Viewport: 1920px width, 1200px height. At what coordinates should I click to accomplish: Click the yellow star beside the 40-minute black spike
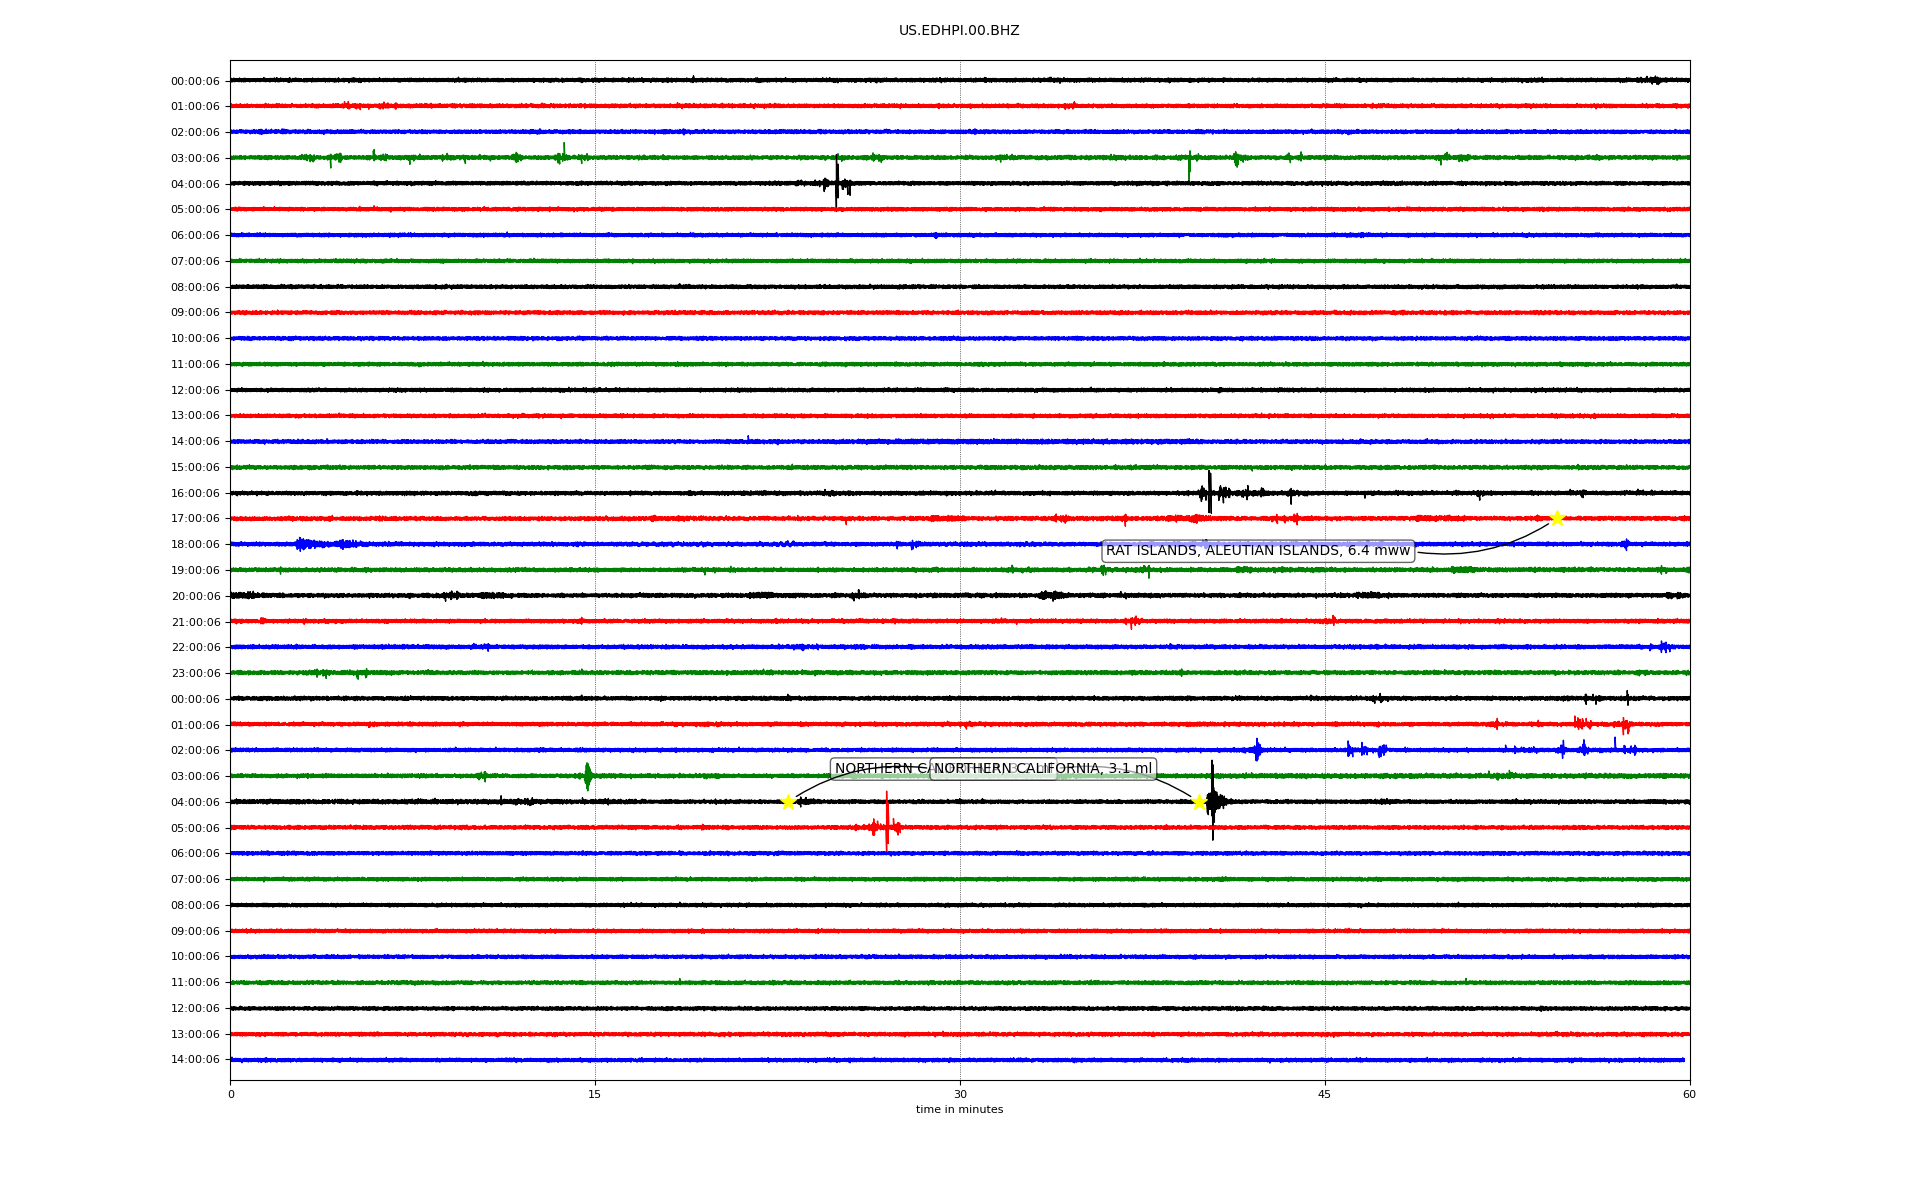click(x=1199, y=802)
